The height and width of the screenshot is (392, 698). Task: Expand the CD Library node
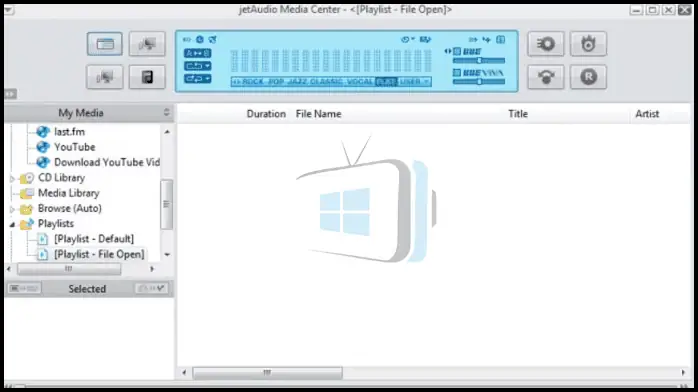pos(12,178)
